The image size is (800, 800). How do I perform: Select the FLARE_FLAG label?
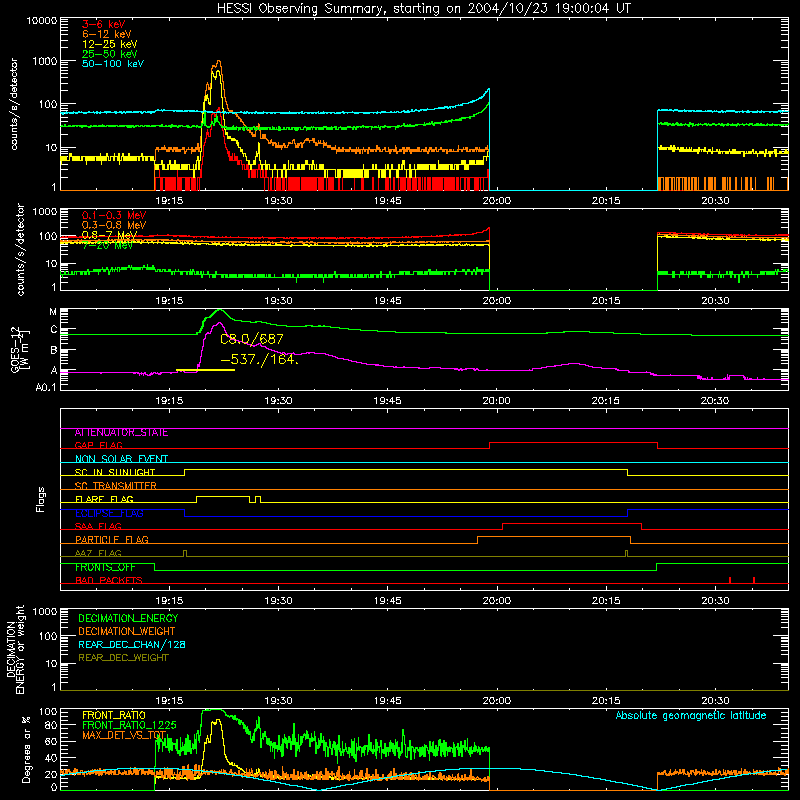point(104,499)
